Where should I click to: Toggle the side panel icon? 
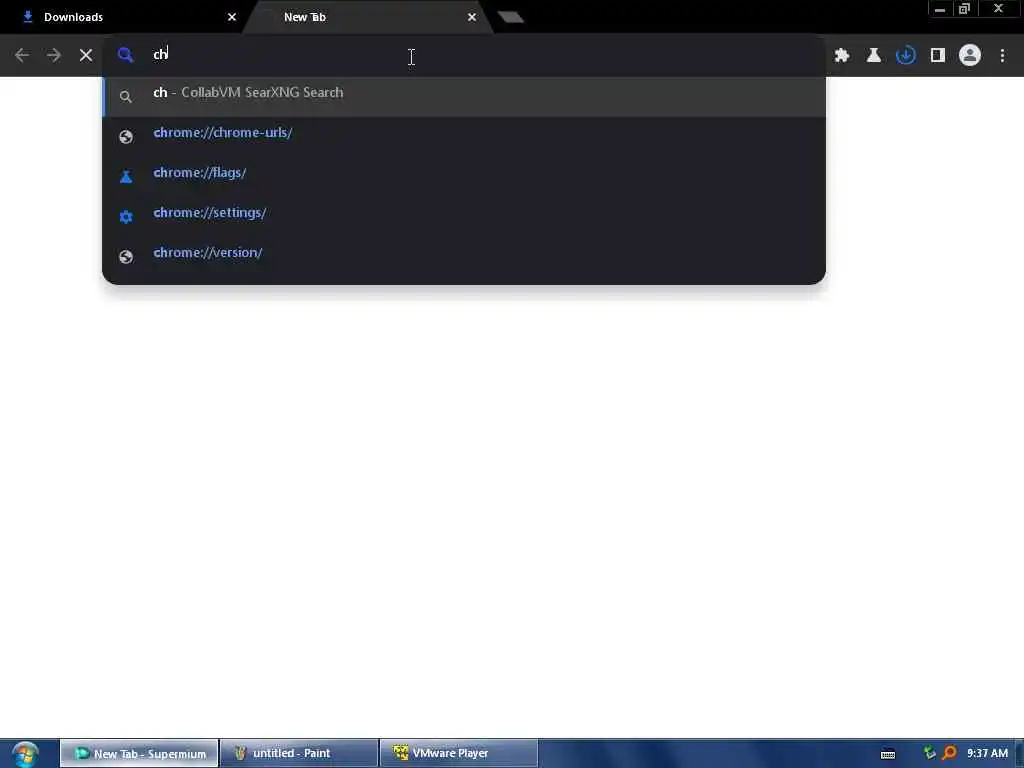[x=938, y=56]
